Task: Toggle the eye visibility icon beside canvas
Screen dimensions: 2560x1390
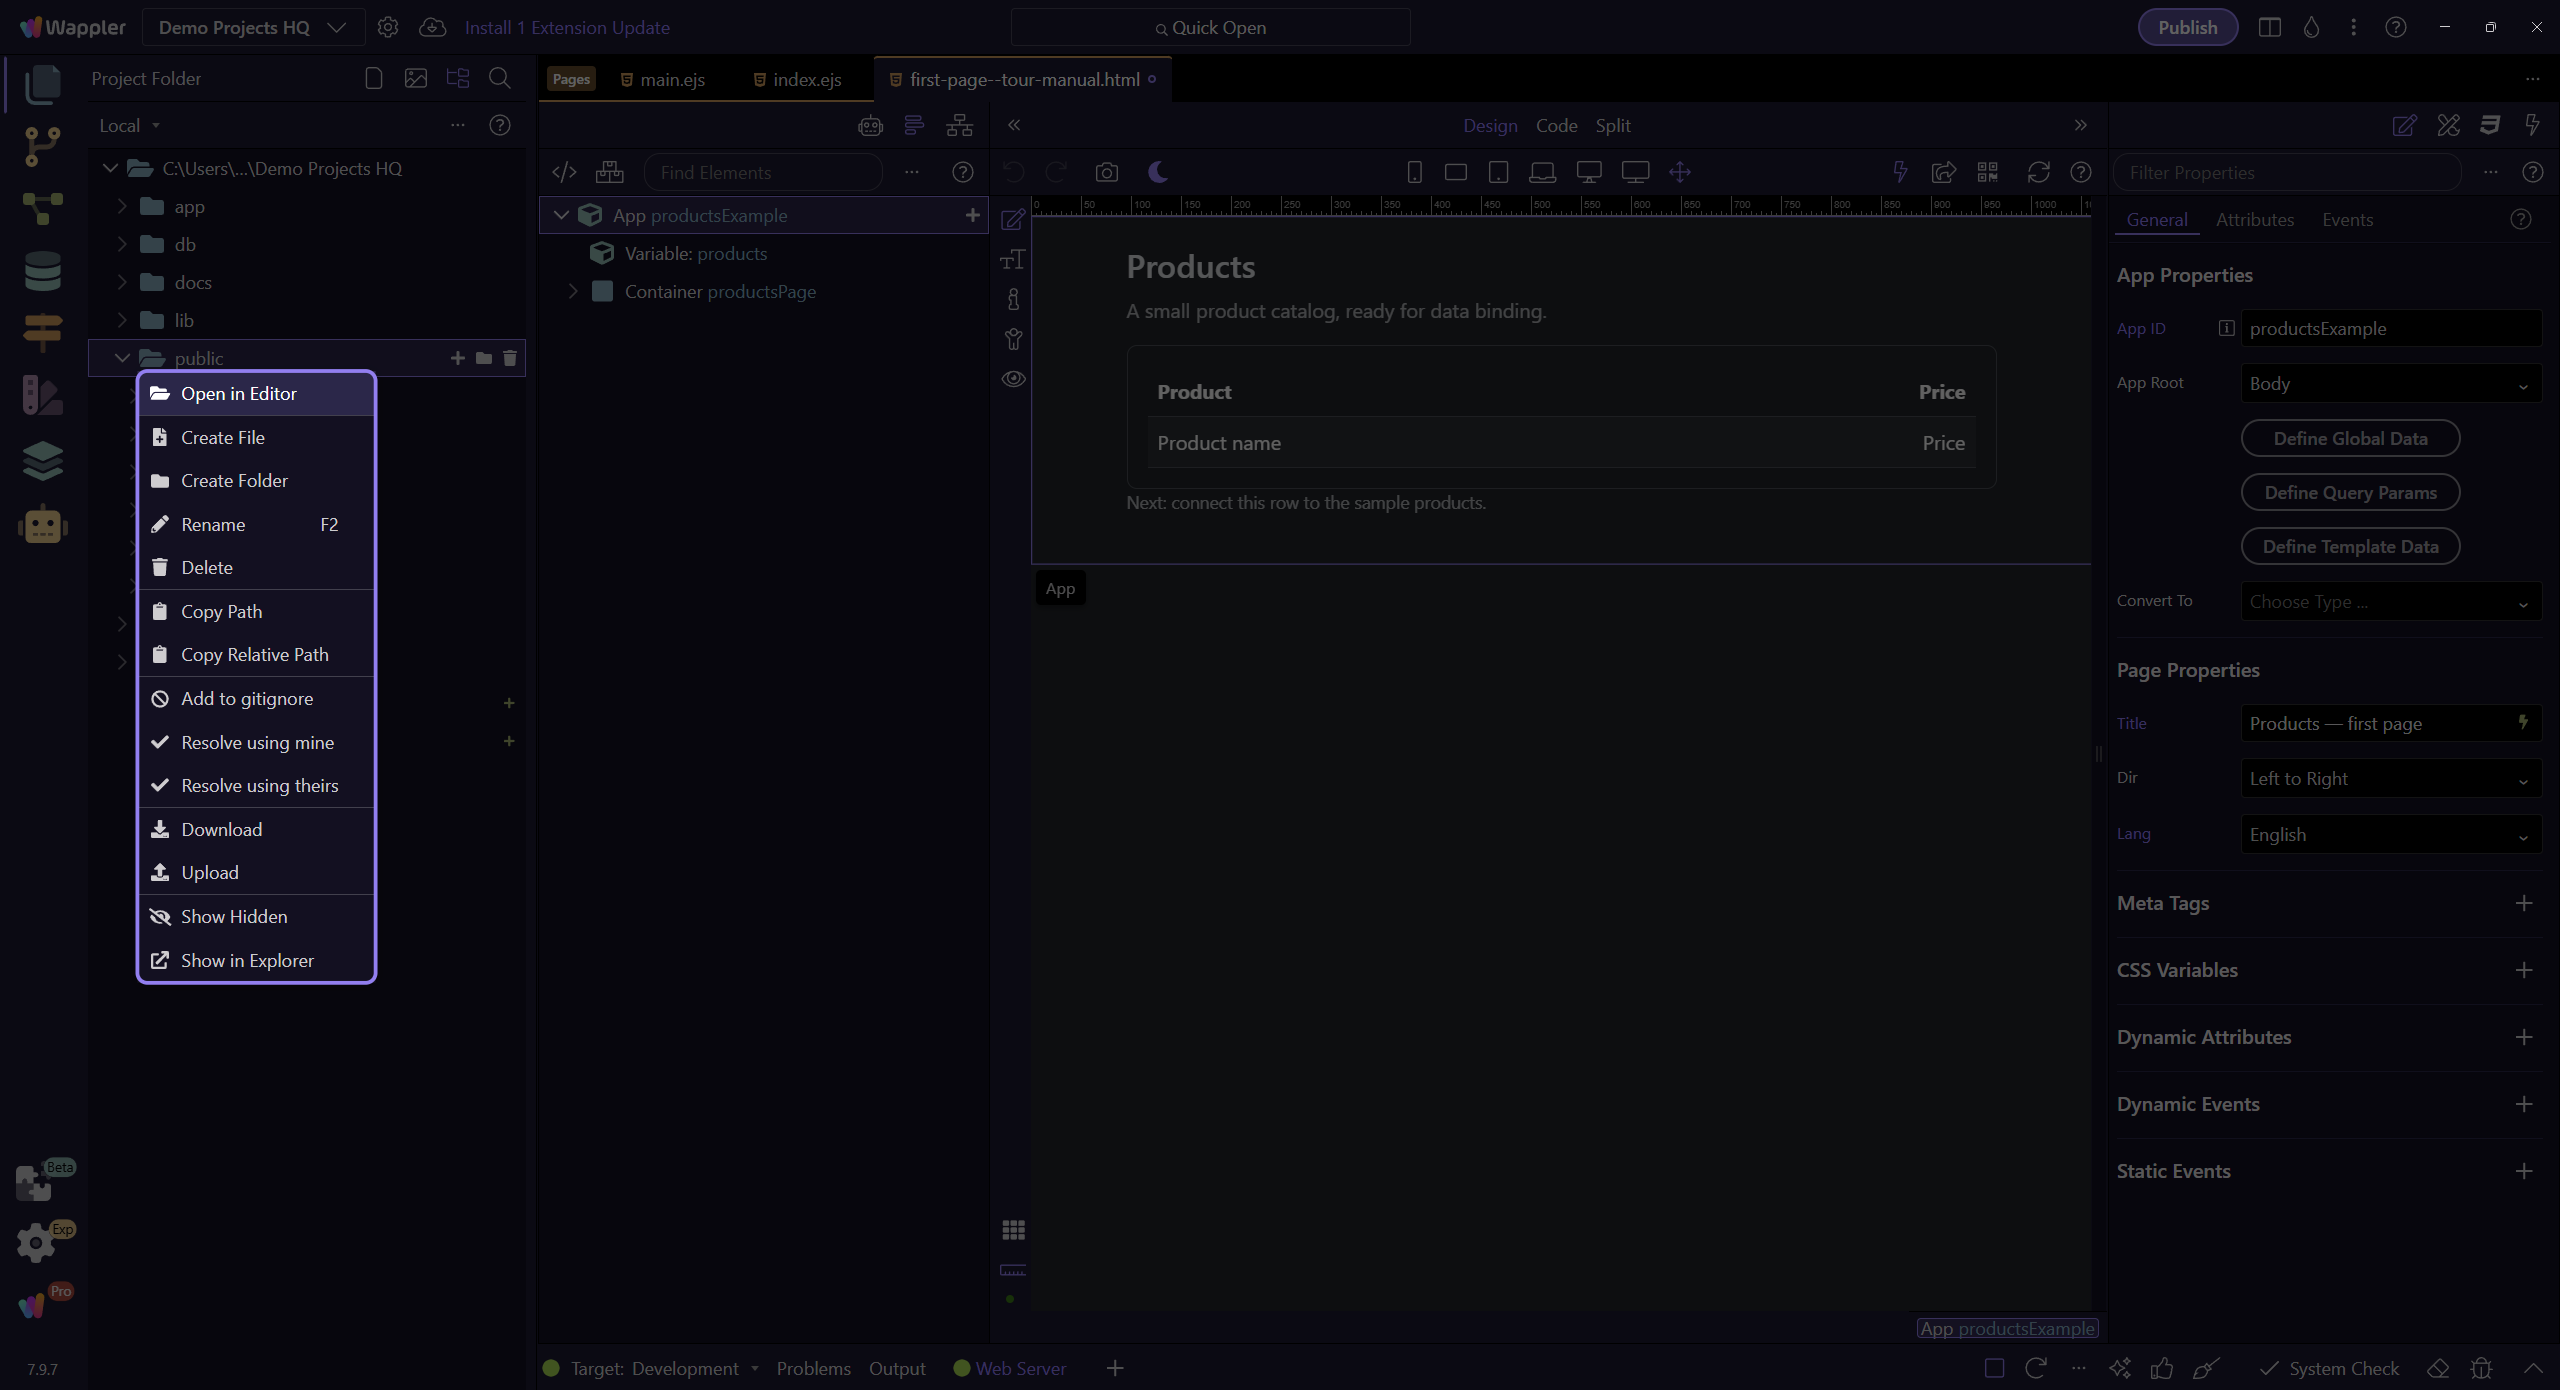Action: (1013, 378)
